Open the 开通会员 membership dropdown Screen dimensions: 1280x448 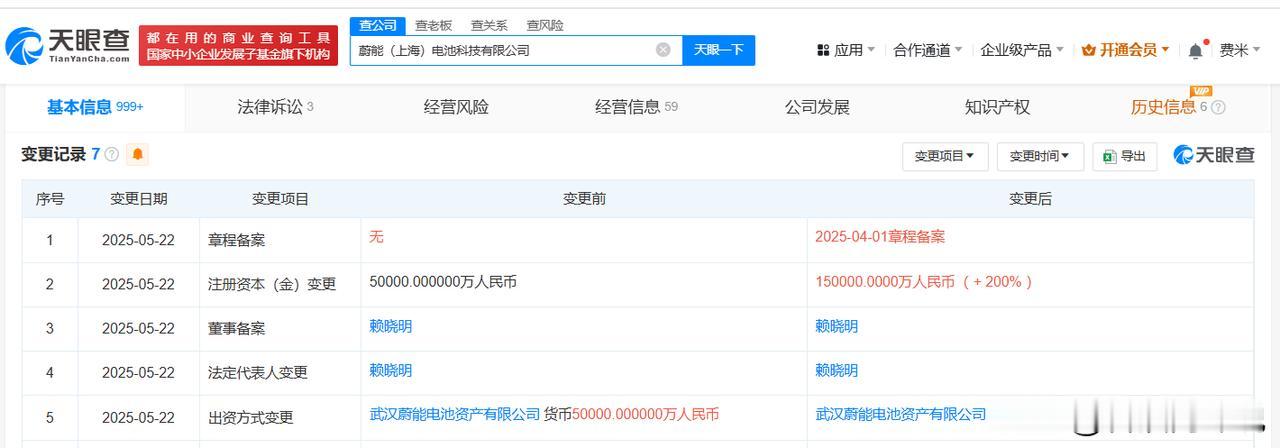(1125, 50)
